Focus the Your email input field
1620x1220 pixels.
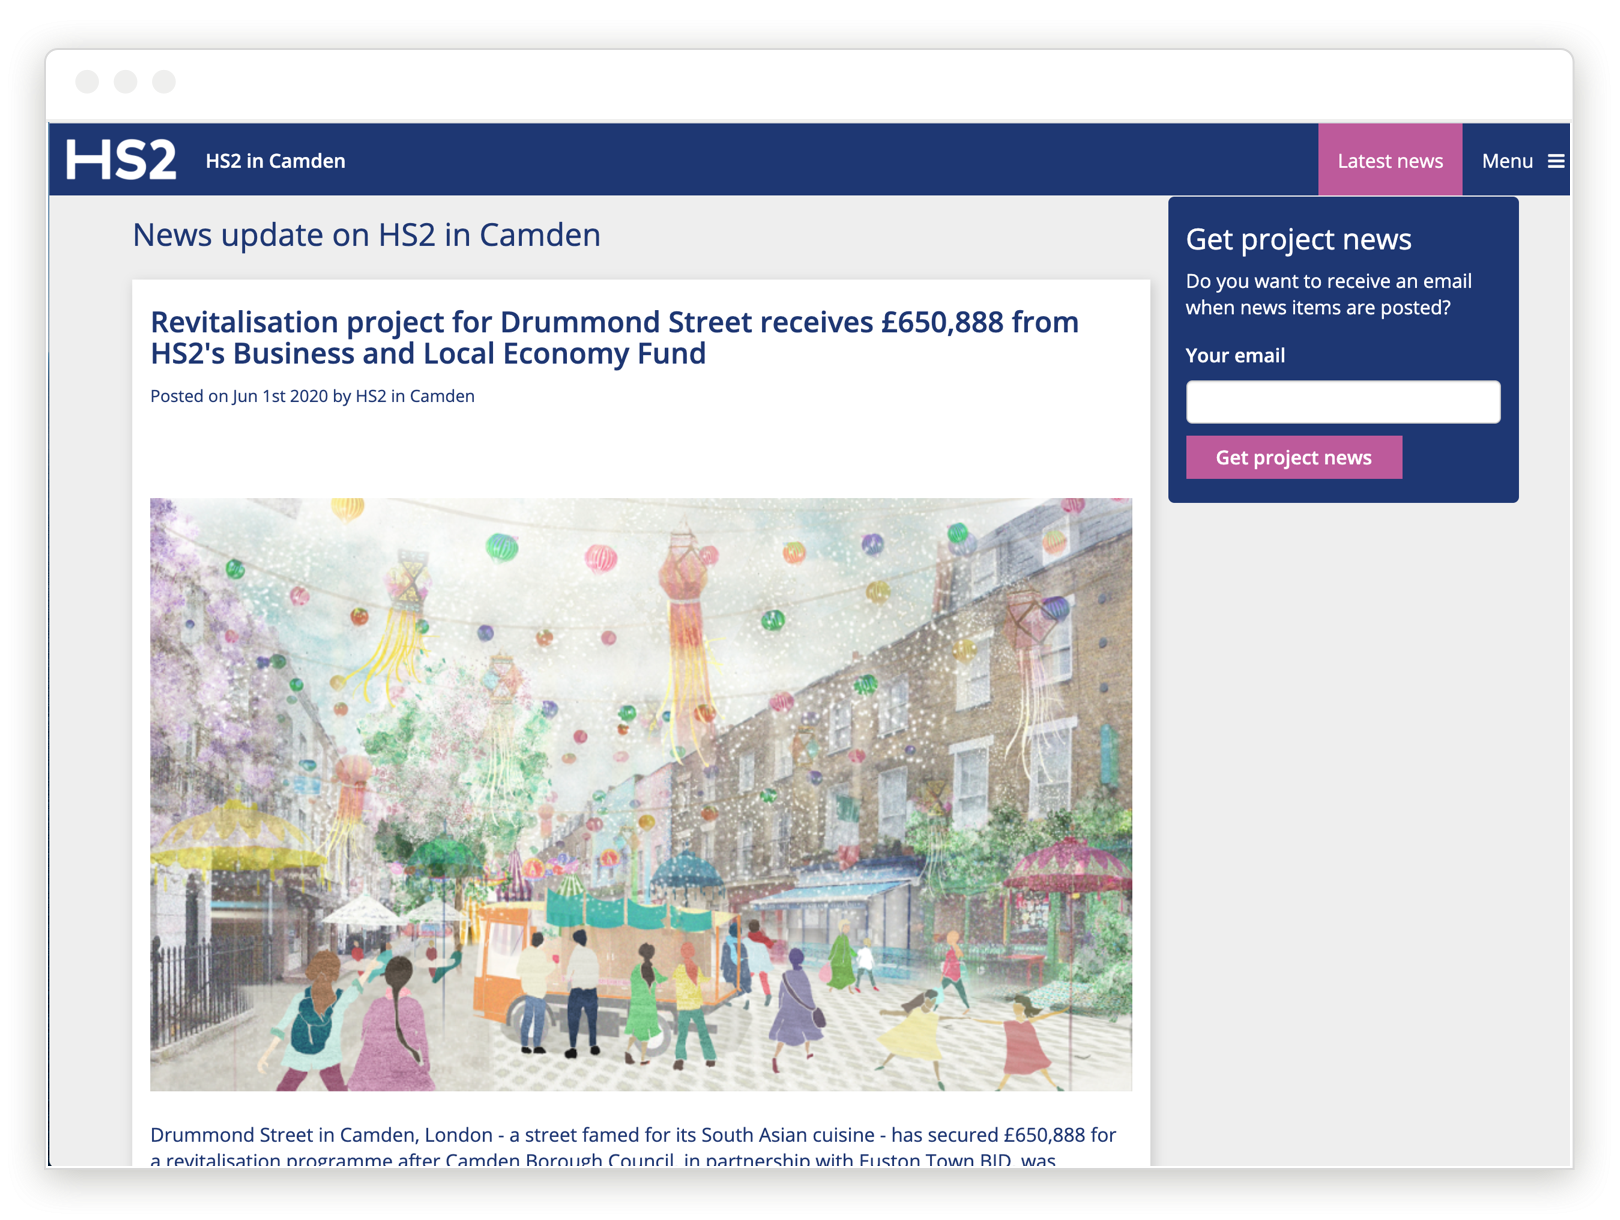[x=1343, y=402]
